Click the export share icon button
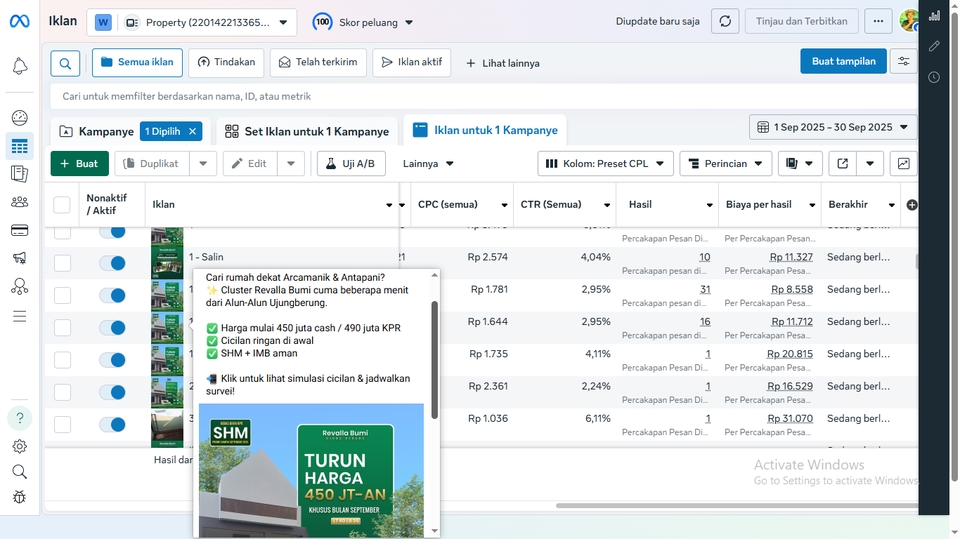 843,163
